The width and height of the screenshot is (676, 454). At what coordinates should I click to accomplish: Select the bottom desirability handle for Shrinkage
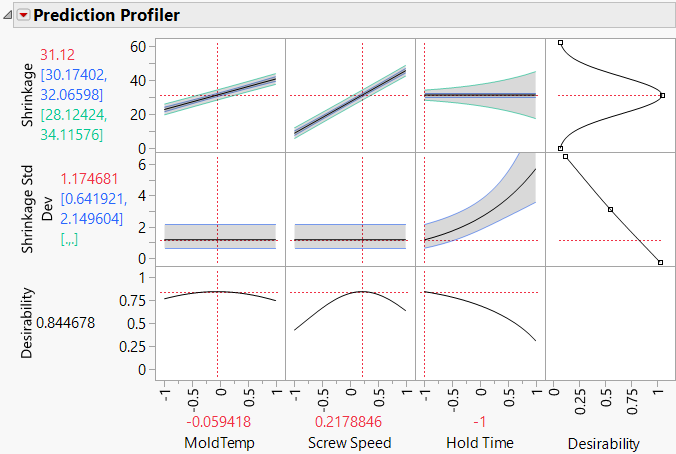[x=560, y=148]
